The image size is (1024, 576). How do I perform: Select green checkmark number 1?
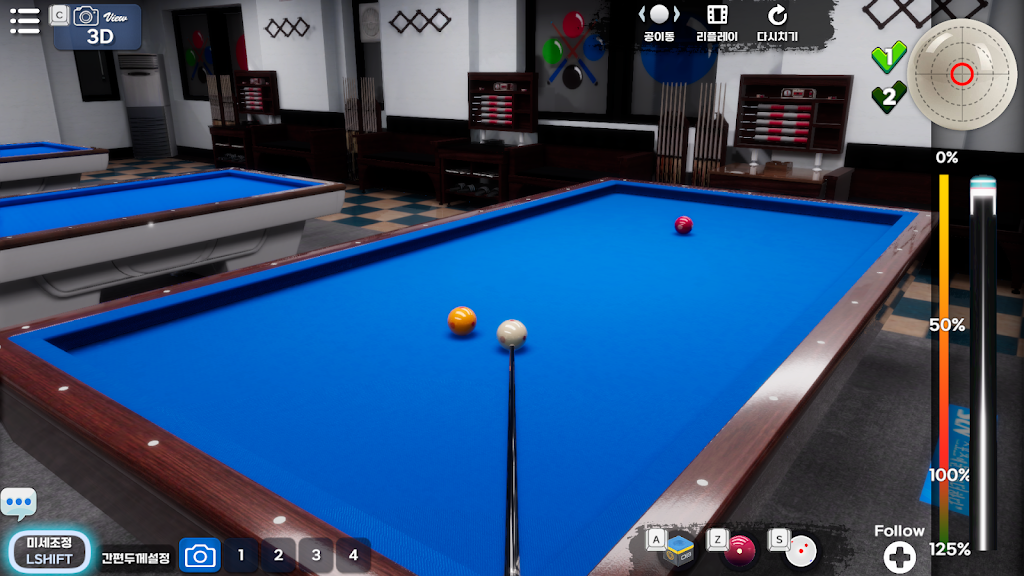tap(889, 57)
